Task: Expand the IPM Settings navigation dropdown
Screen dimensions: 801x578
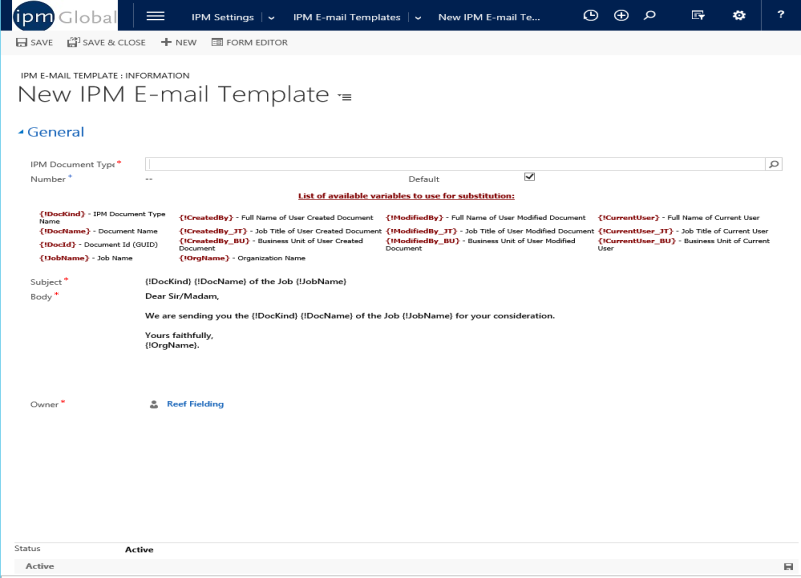Action: (x=271, y=17)
